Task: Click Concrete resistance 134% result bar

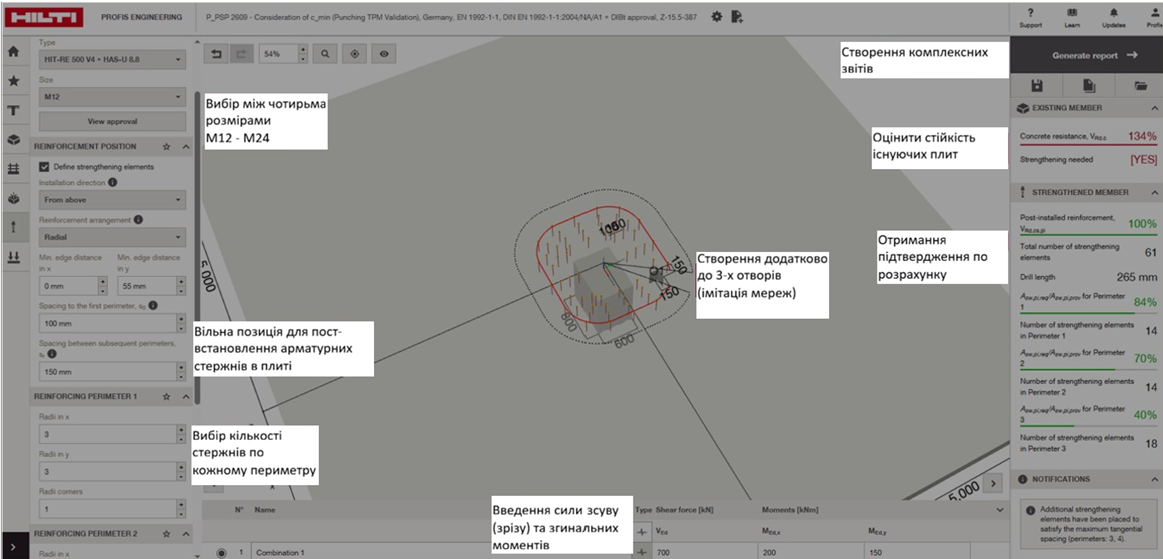Action: click(1088, 136)
